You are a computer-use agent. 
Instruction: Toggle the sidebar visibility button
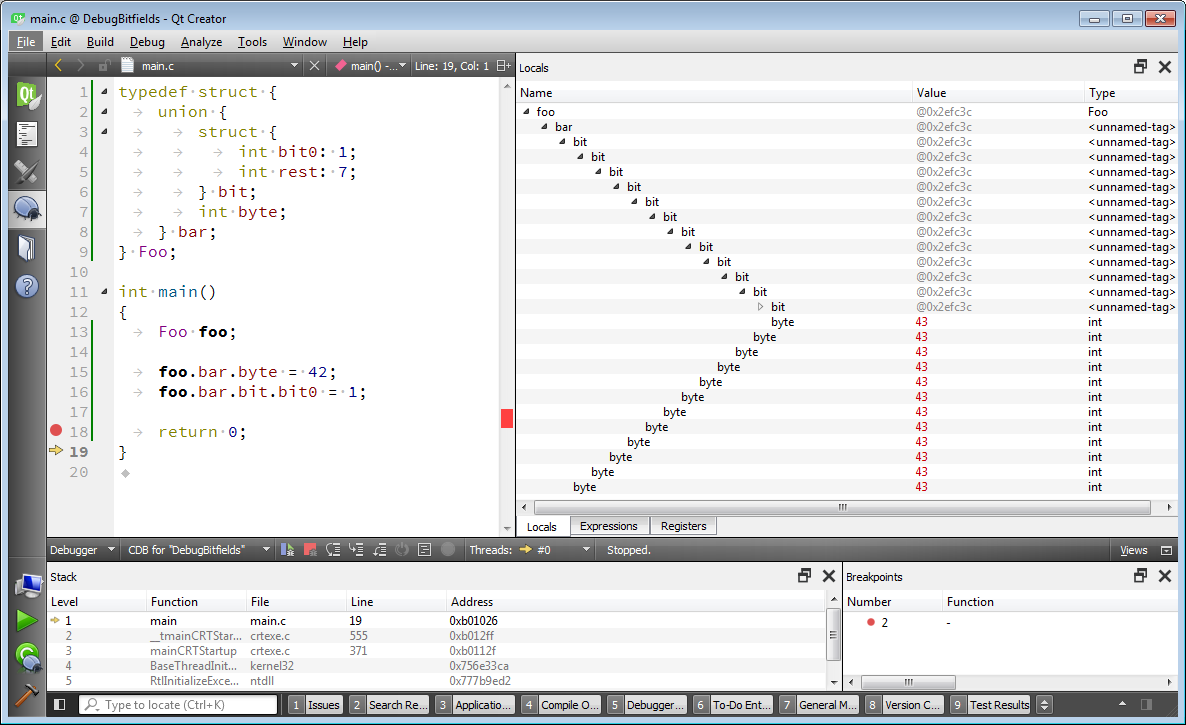(x=60, y=705)
